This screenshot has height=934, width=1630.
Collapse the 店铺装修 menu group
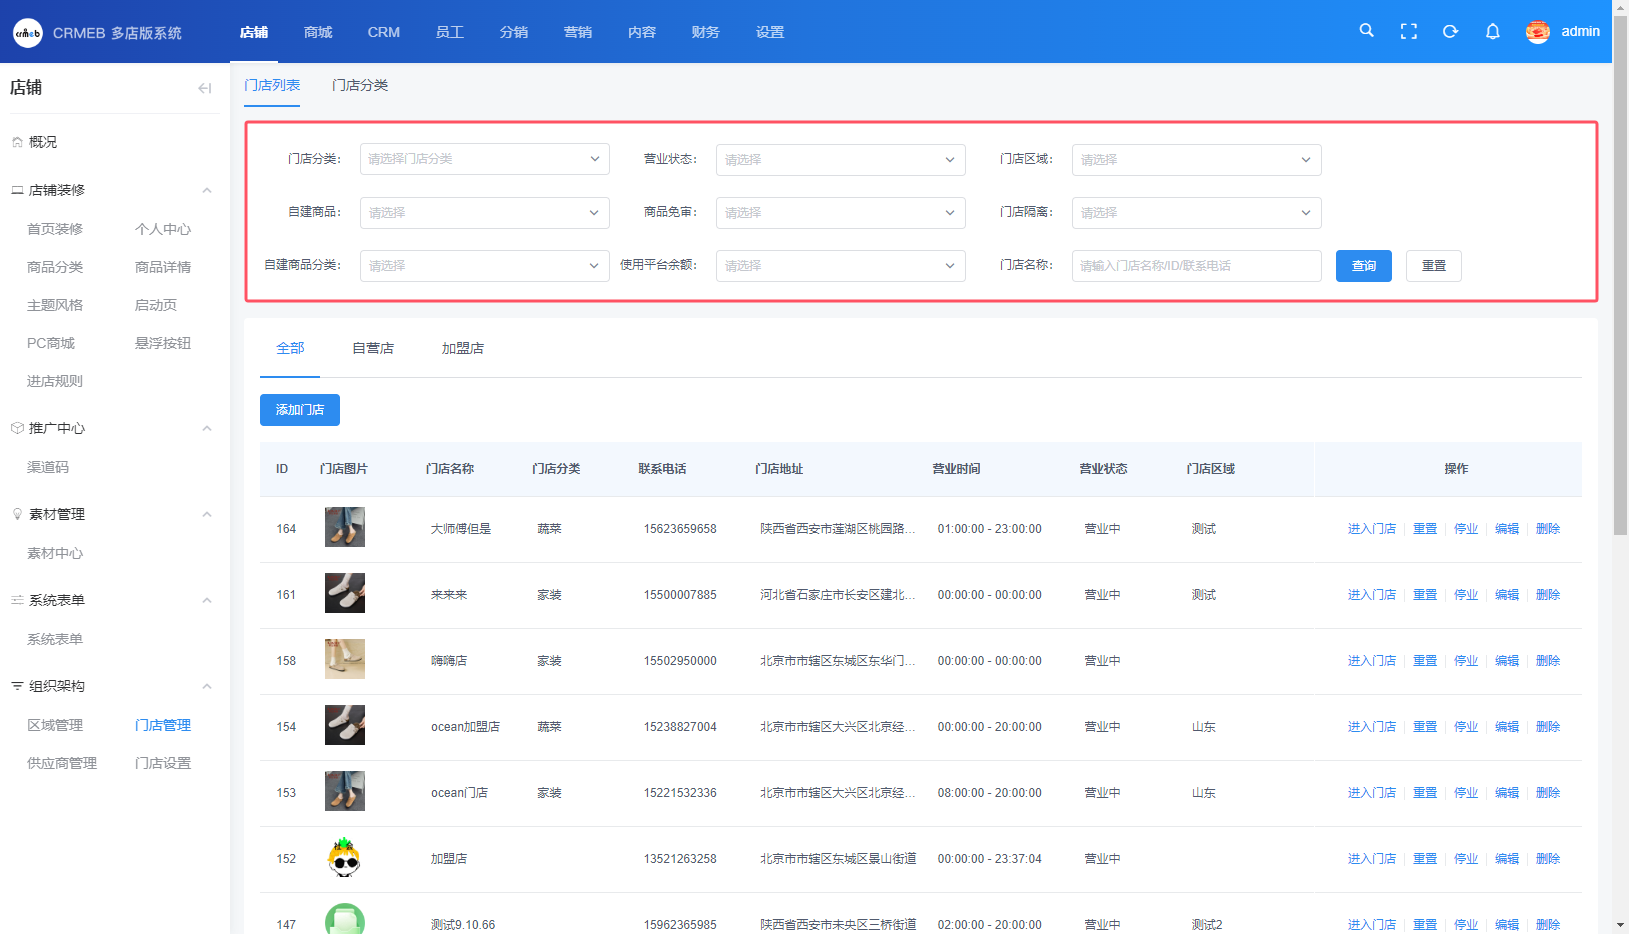point(207,190)
